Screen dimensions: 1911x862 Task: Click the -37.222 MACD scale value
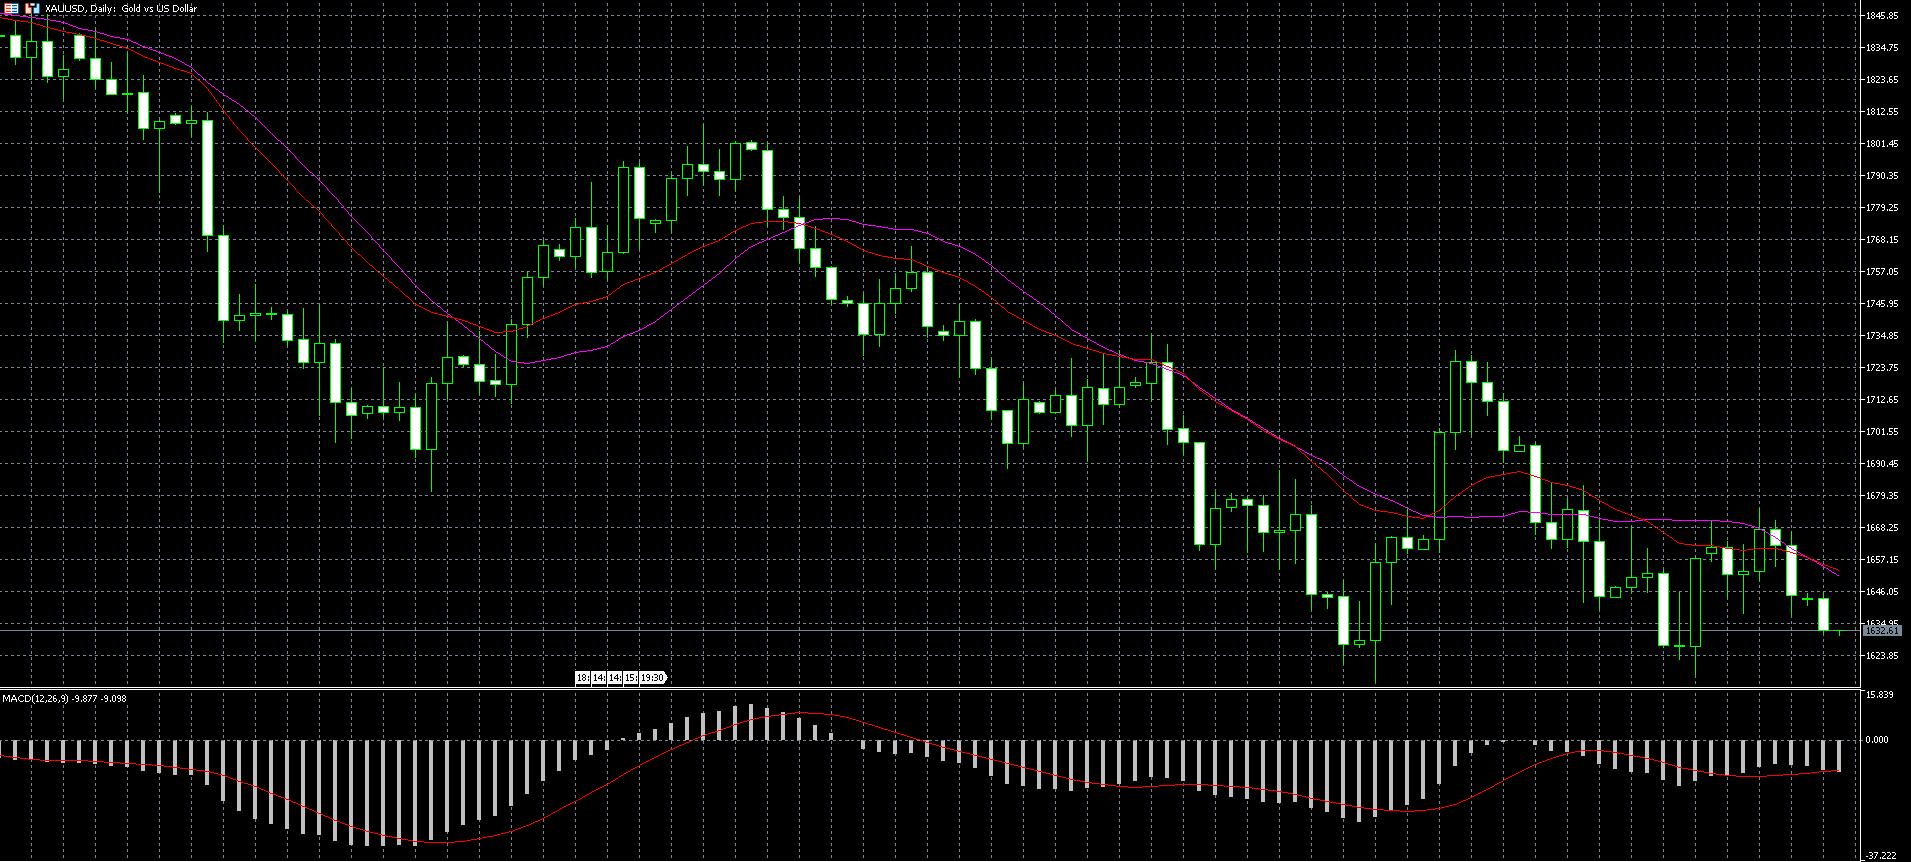tap(1881, 856)
